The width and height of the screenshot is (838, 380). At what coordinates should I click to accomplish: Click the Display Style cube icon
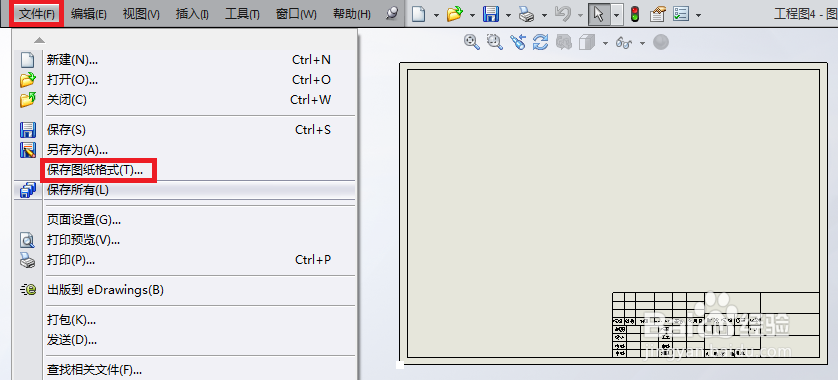pyautogui.click(x=587, y=42)
